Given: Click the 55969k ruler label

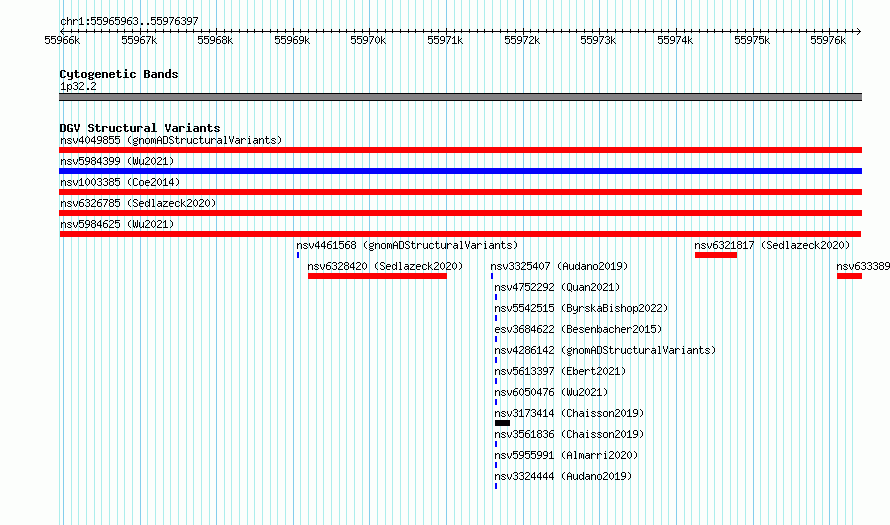Looking at the screenshot, I should 292,40.
